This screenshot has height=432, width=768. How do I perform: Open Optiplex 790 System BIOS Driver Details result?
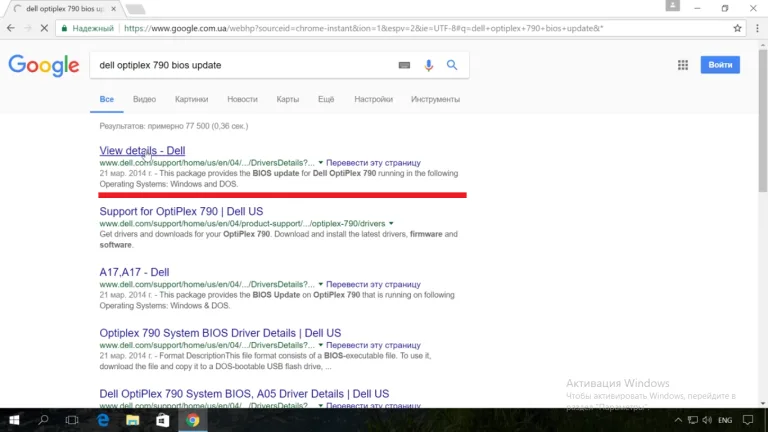[x=220, y=333]
